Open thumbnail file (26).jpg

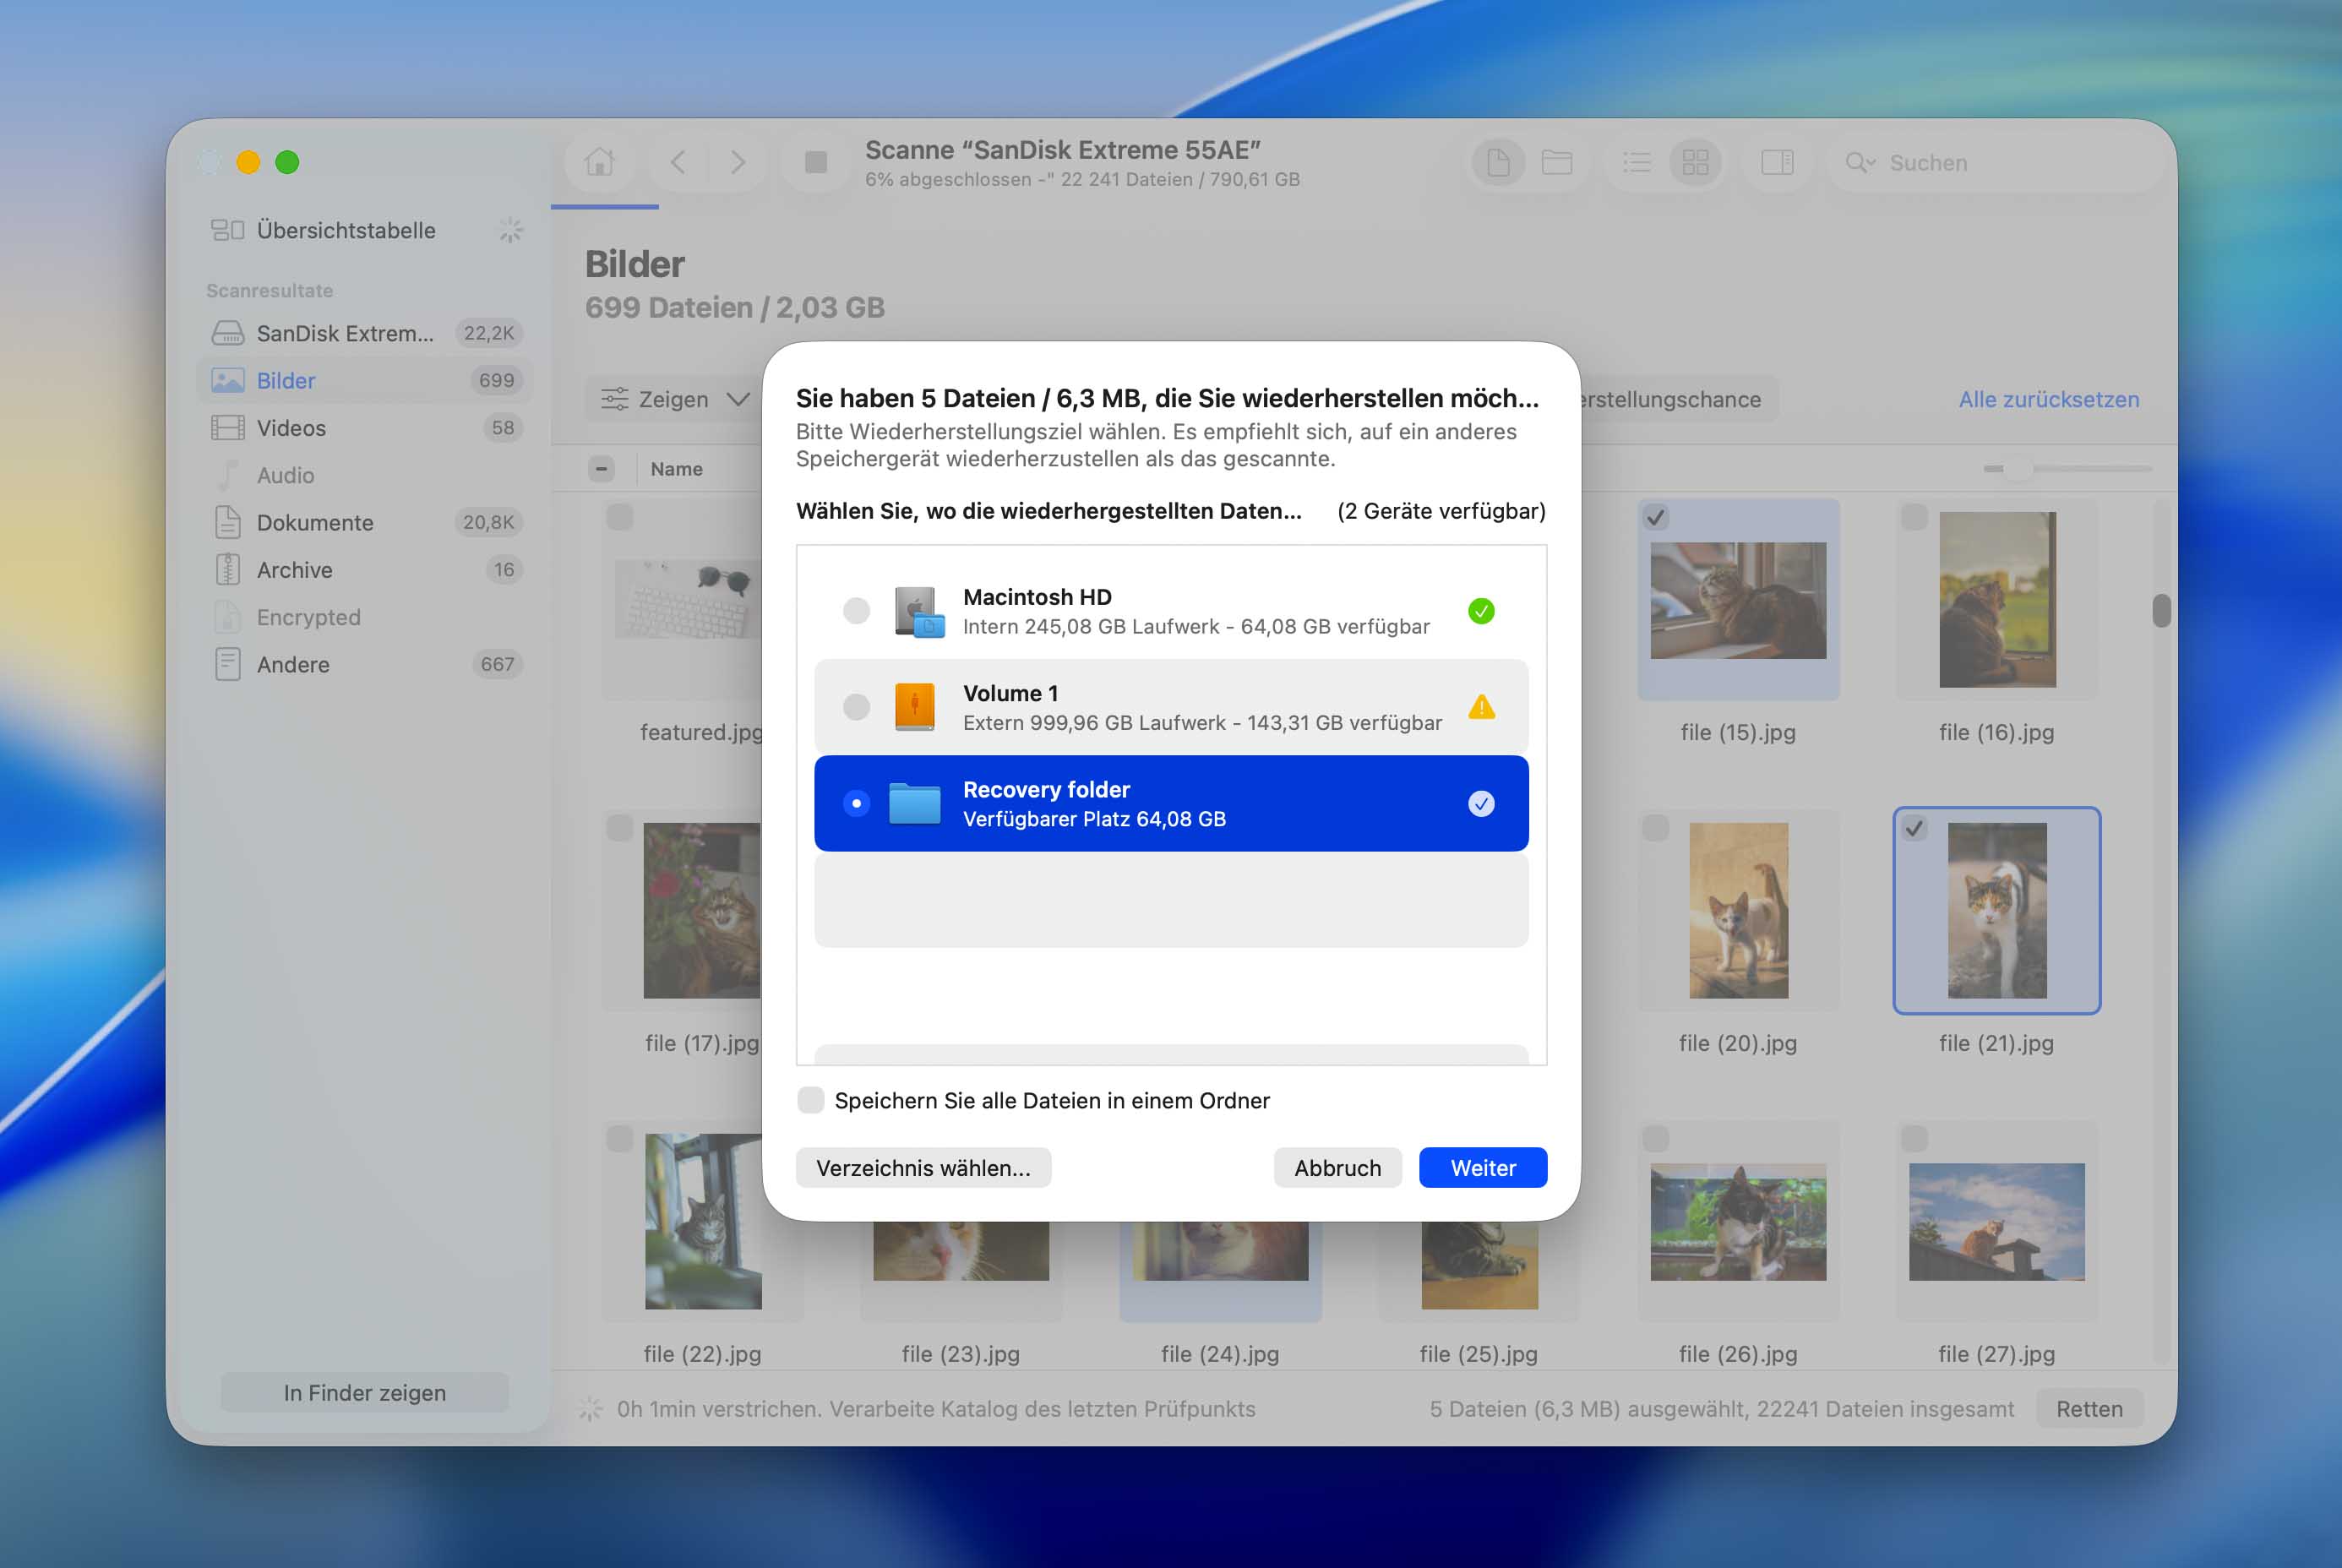[x=1738, y=1221]
